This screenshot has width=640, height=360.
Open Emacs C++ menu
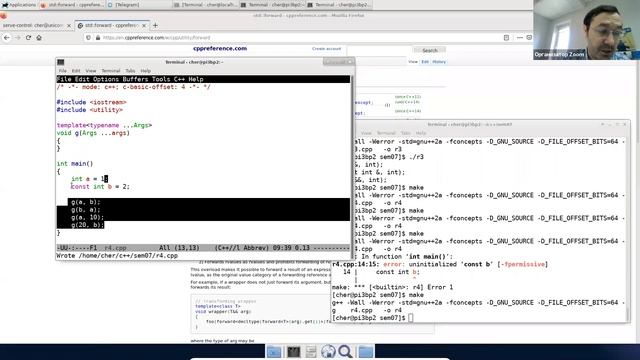[x=179, y=79]
